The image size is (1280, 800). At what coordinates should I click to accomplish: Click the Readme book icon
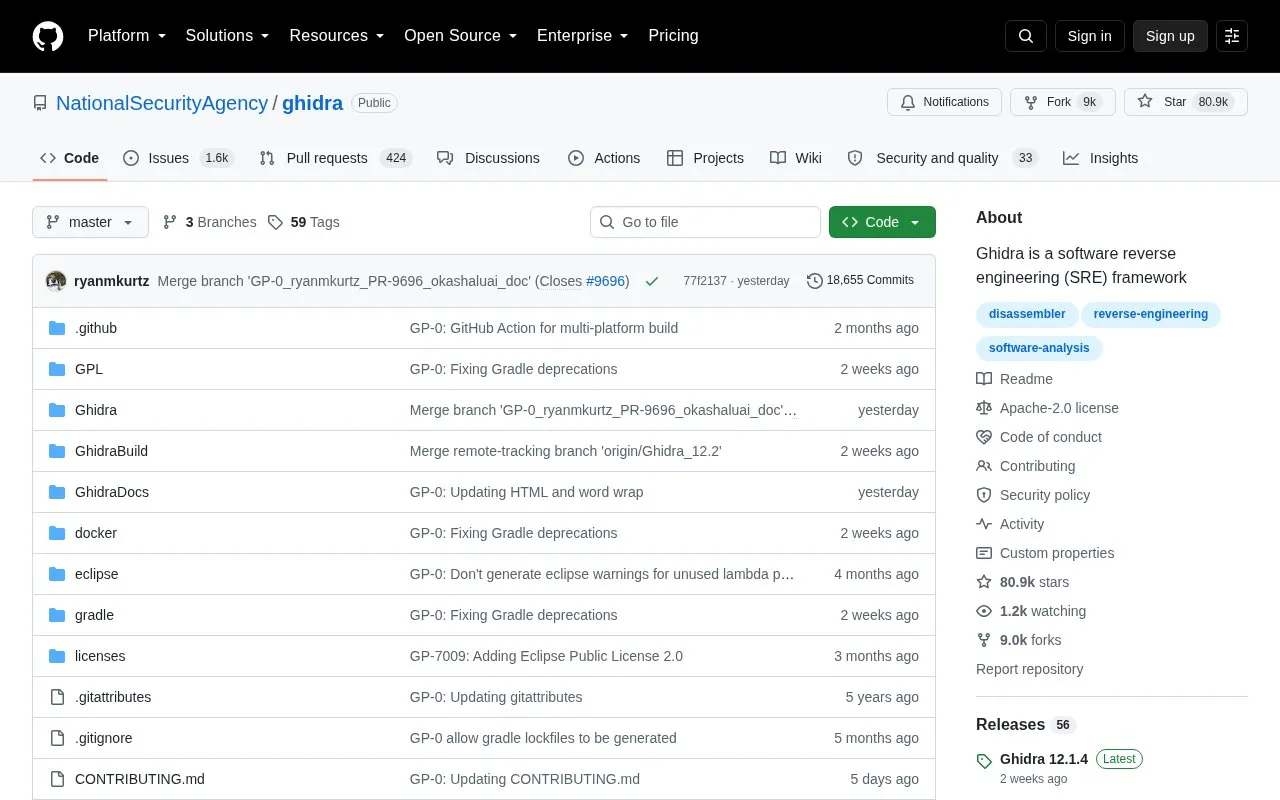coord(984,379)
